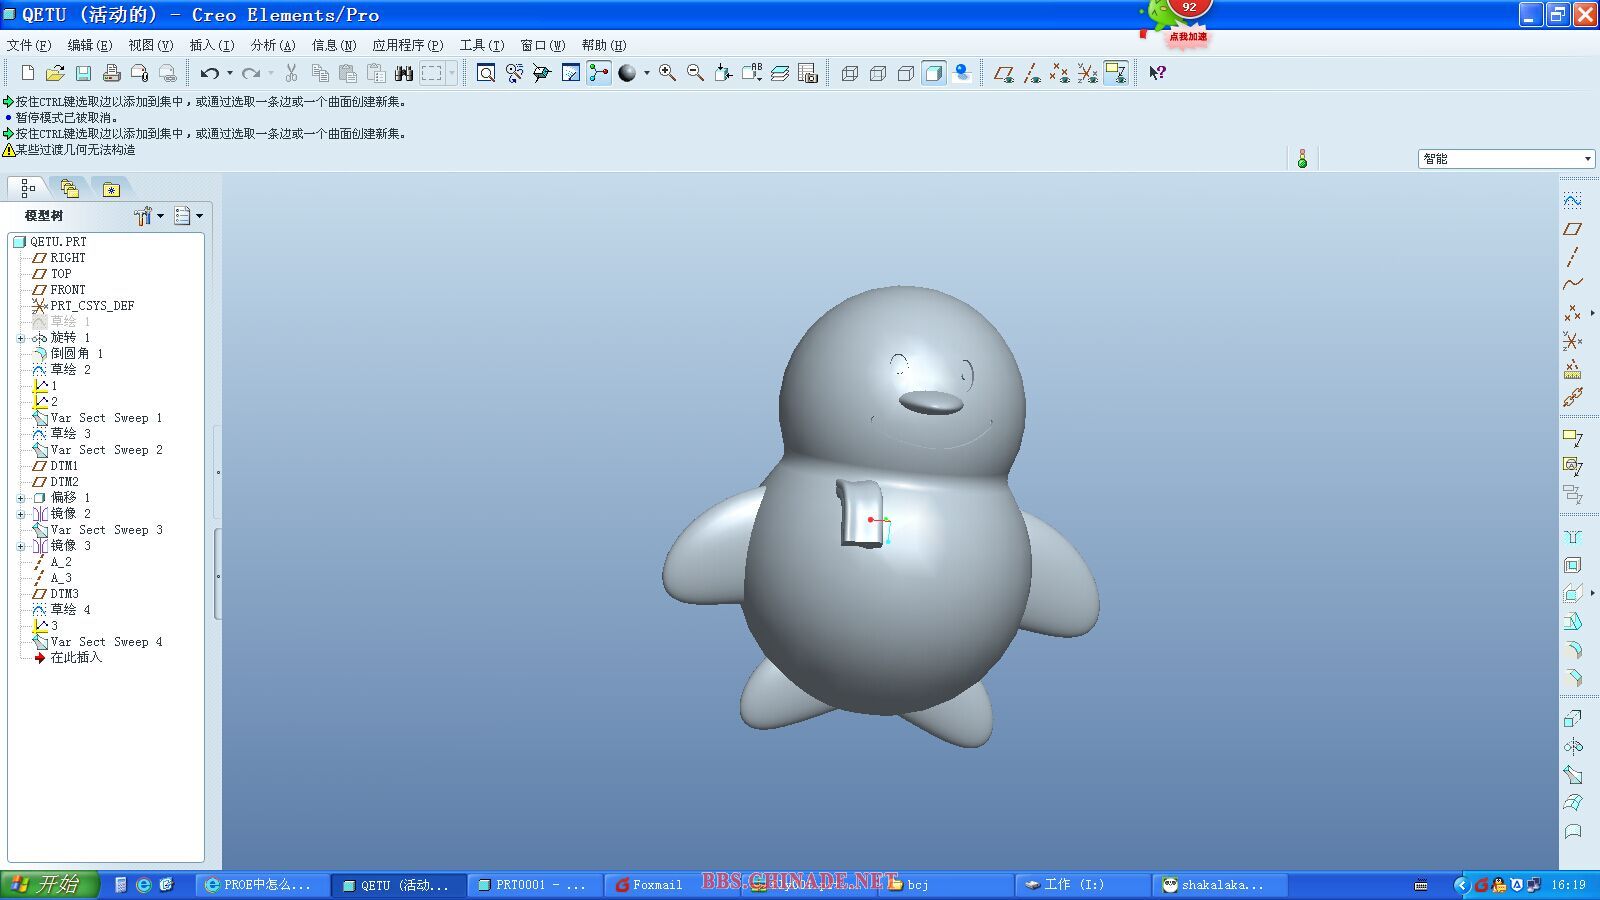The height and width of the screenshot is (900, 1600).
Task: Toggle shading display mode
Action: 934,73
